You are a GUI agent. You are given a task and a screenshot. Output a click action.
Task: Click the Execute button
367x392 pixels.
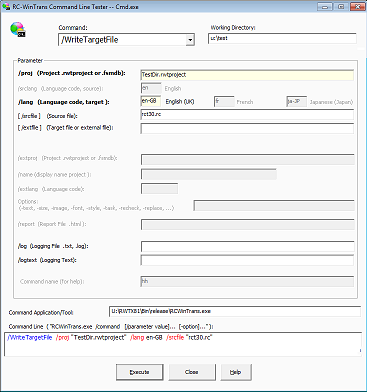point(140,372)
